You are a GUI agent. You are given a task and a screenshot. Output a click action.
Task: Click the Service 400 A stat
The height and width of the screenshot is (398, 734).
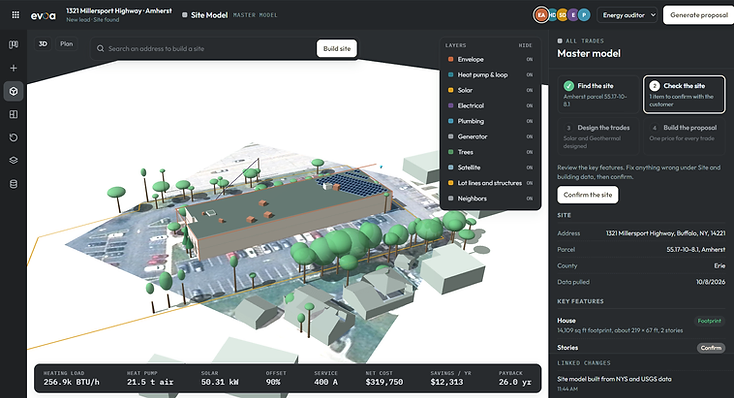pos(326,379)
